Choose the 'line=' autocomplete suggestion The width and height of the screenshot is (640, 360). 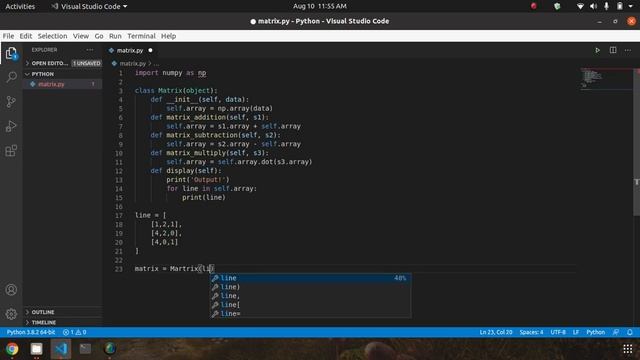[x=310, y=313]
